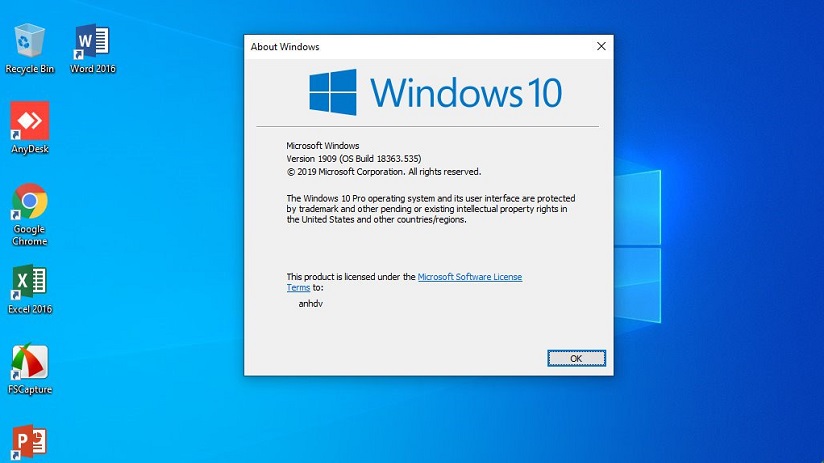824x463 pixels.
Task: Select the FSCapture shortcut icon
Action: [x=29, y=363]
